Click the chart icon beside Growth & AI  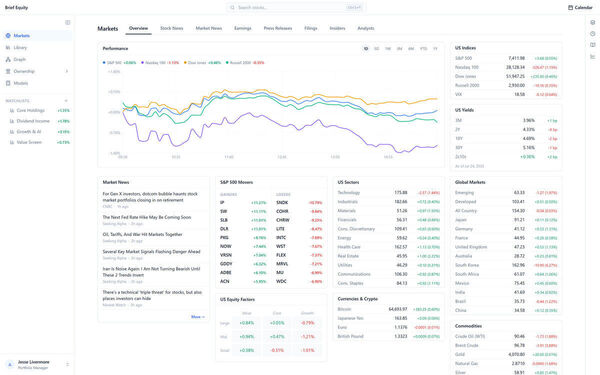tap(12, 132)
